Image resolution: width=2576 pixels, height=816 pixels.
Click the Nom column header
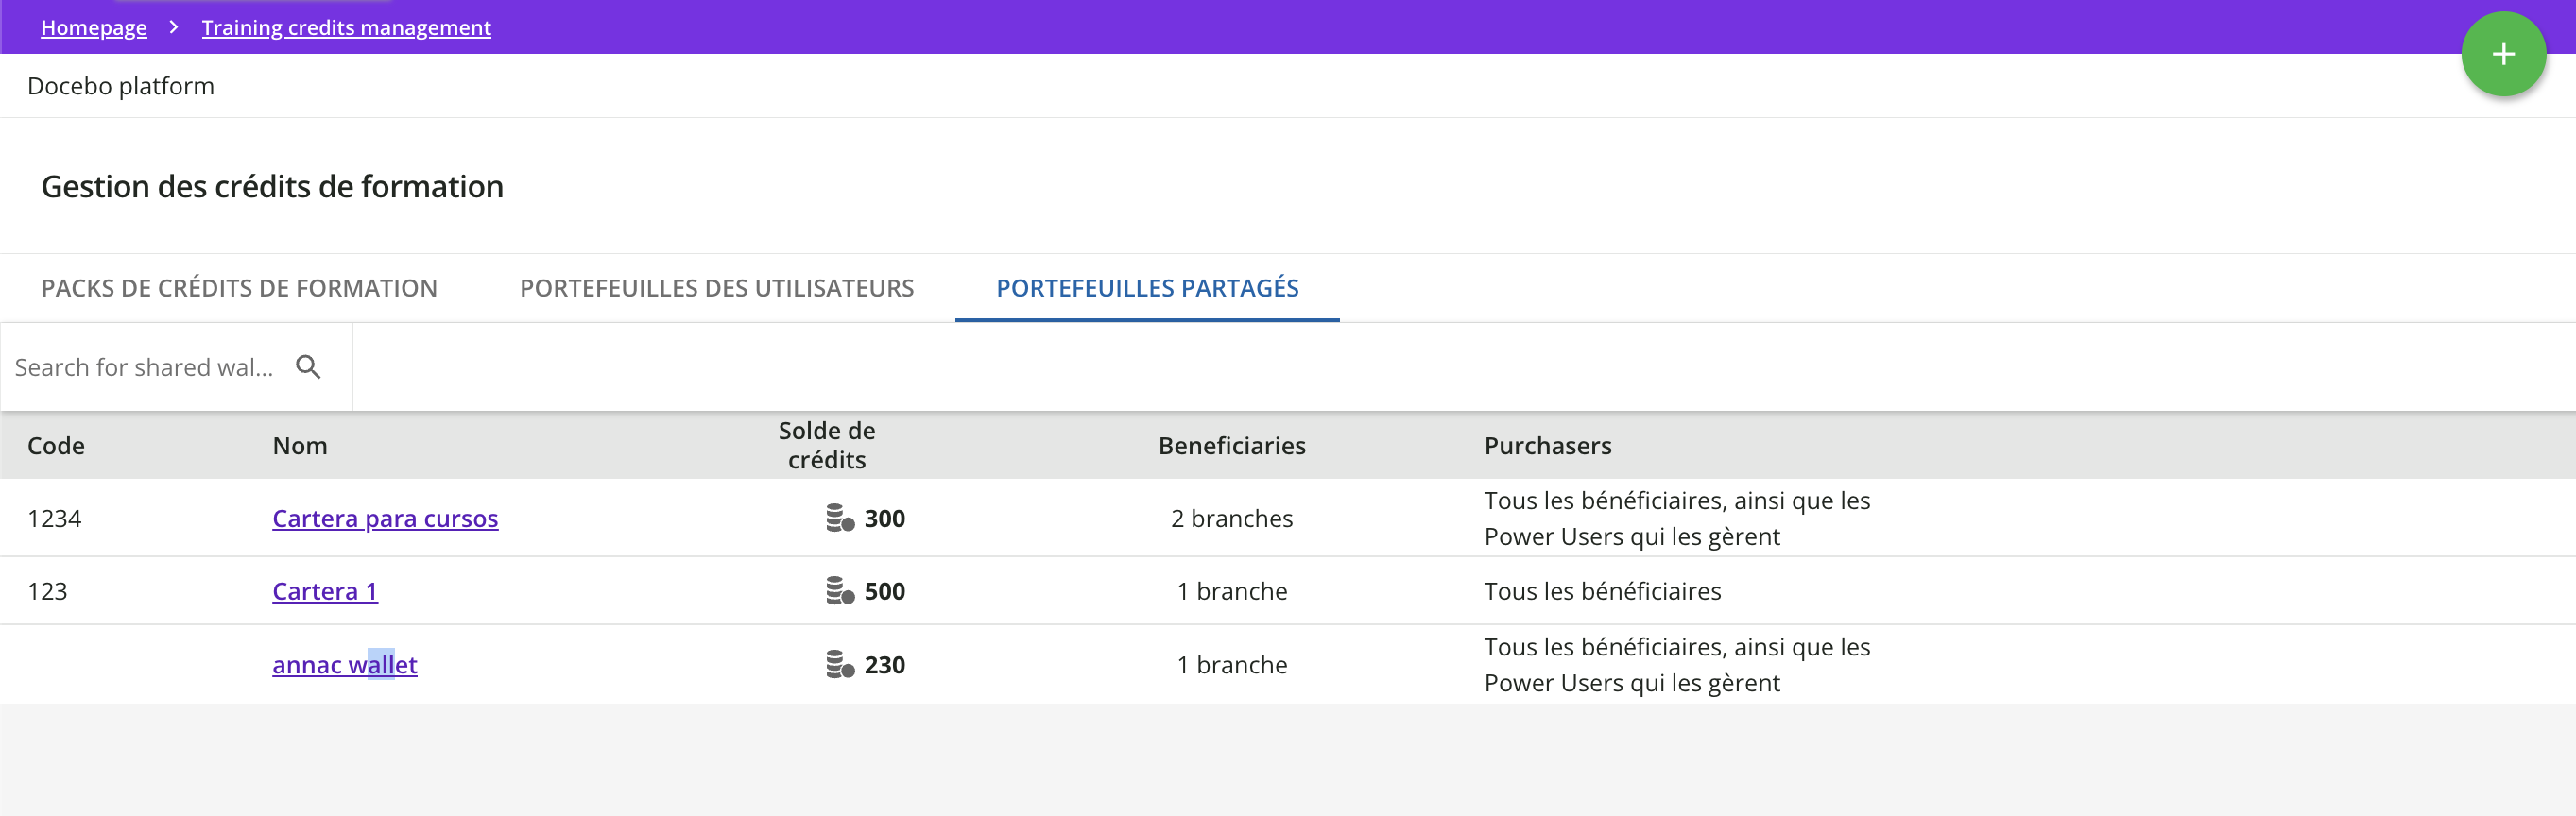tap(300, 445)
